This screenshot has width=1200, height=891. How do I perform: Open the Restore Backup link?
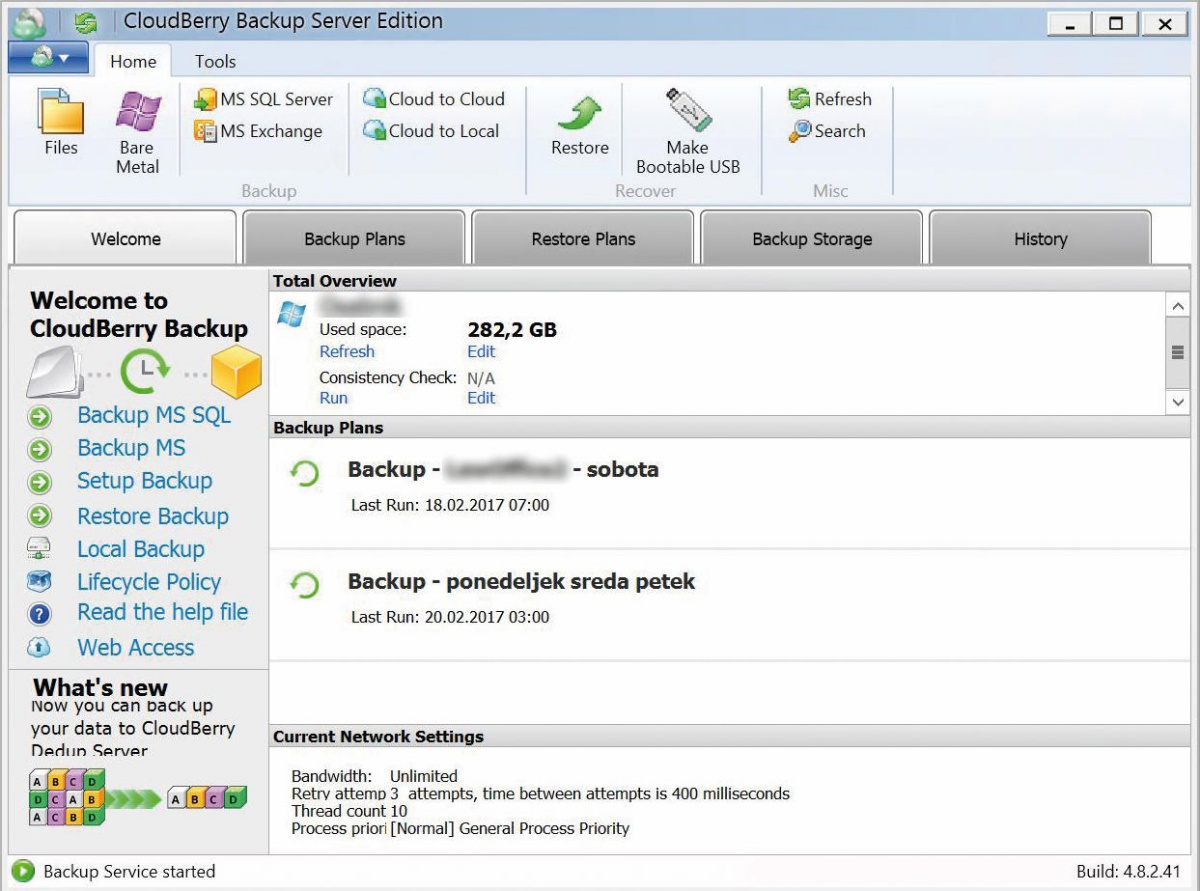pos(153,516)
